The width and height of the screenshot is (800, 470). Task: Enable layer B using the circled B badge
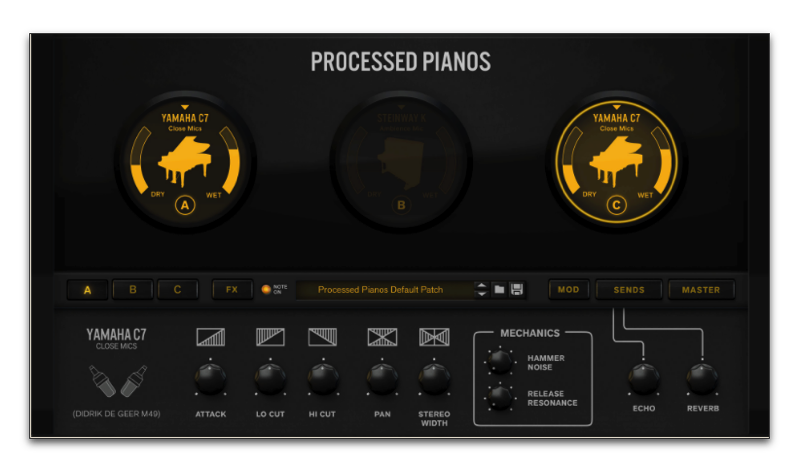click(x=401, y=205)
